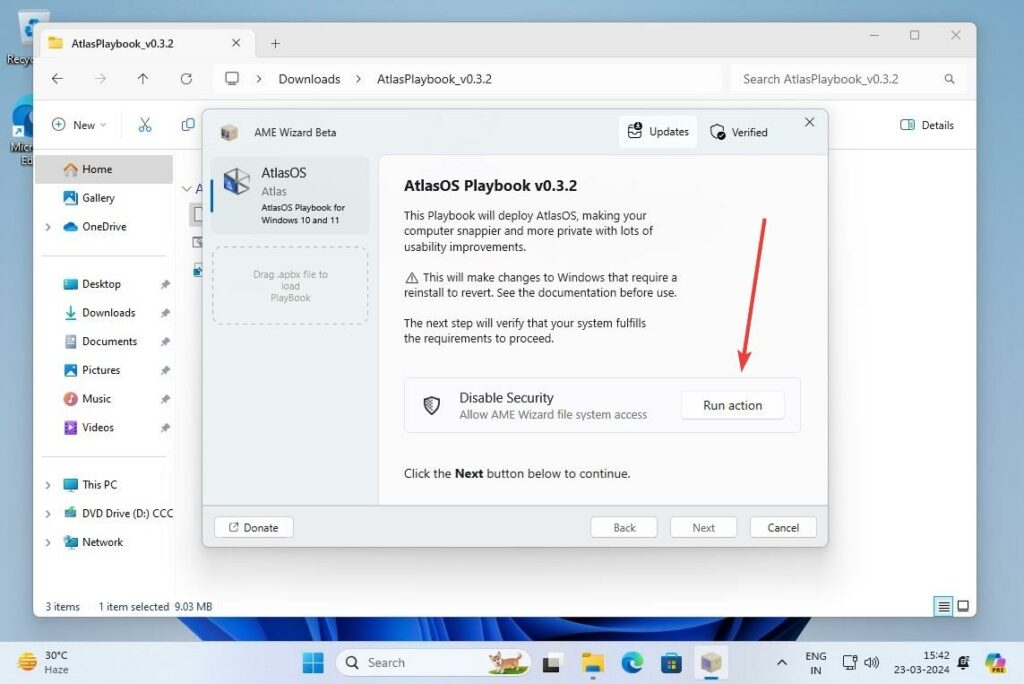Image resolution: width=1024 pixels, height=684 pixels.
Task: Go up one folder level
Action: pos(143,79)
